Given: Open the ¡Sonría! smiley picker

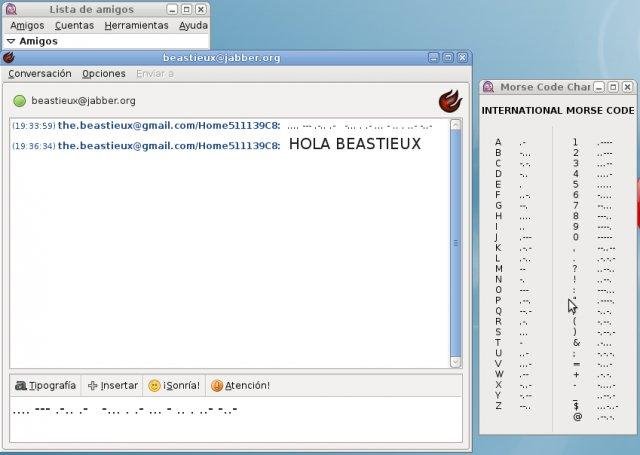Looking at the screenshot, I should coord(174,386).
